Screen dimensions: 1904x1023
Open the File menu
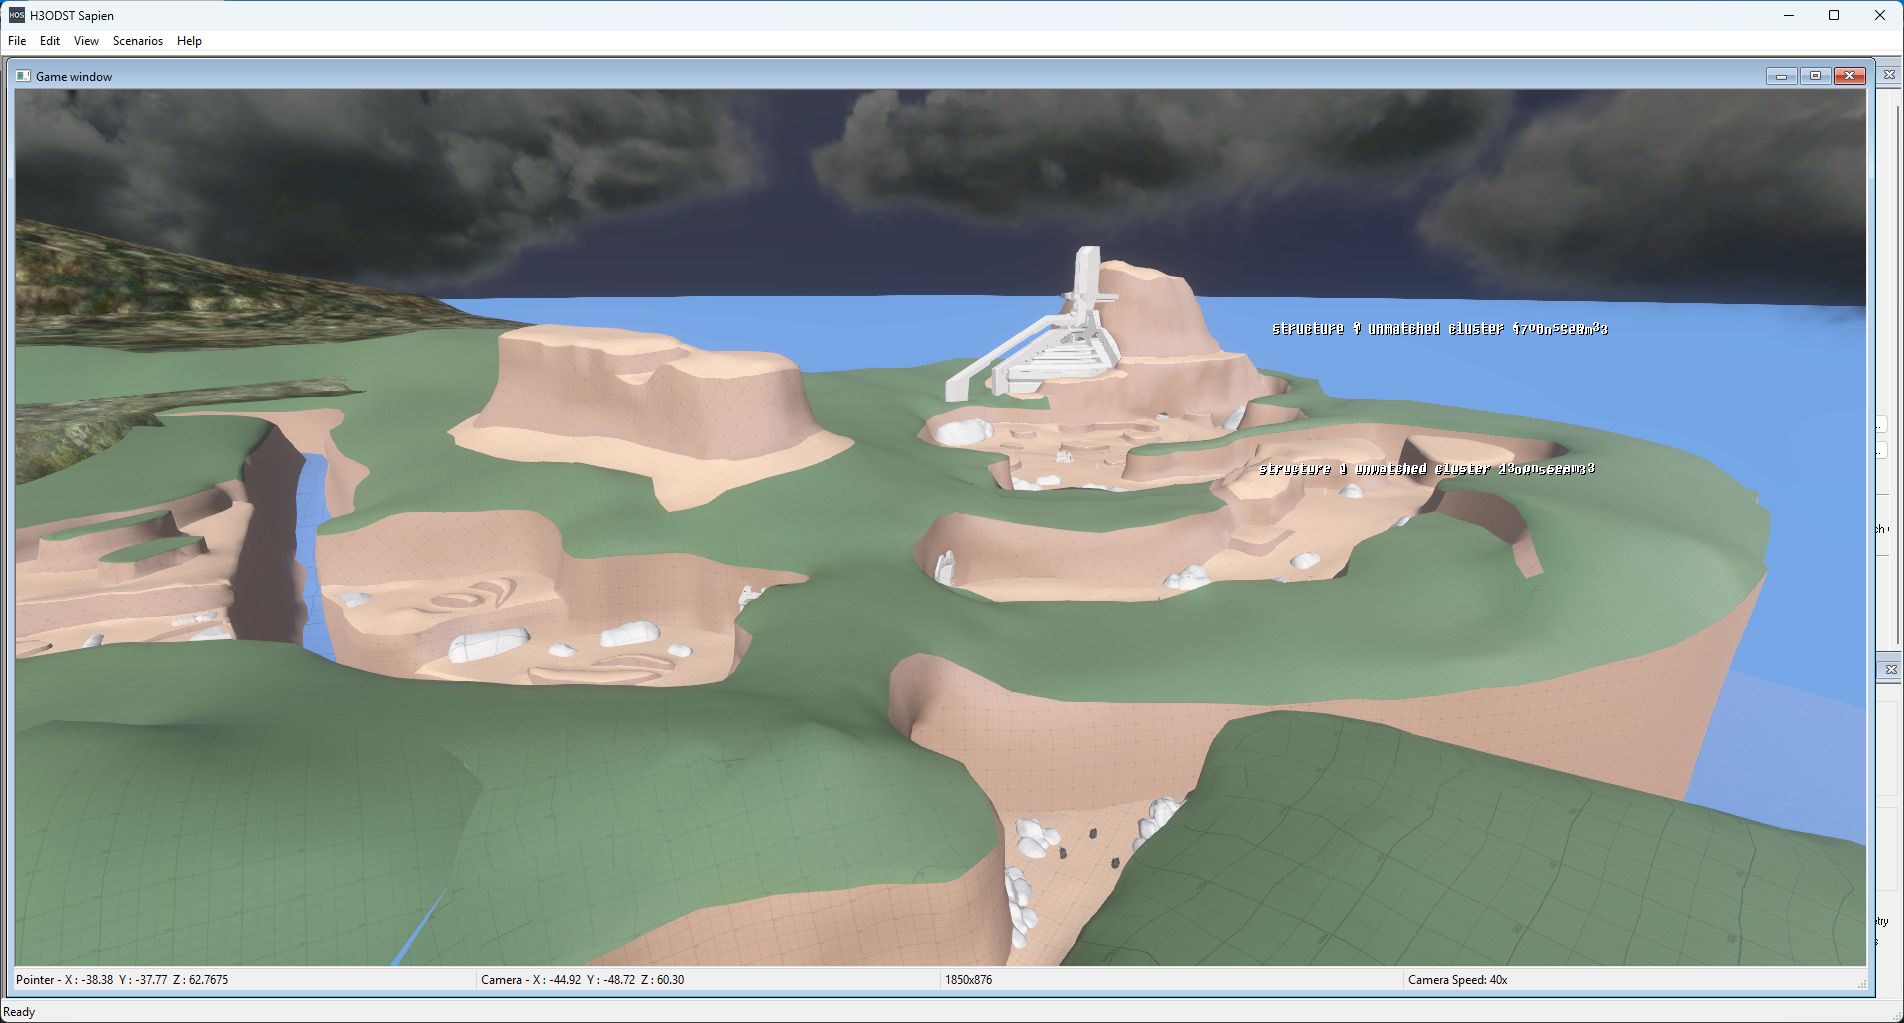pyautogui.click(x=17, y=41)
